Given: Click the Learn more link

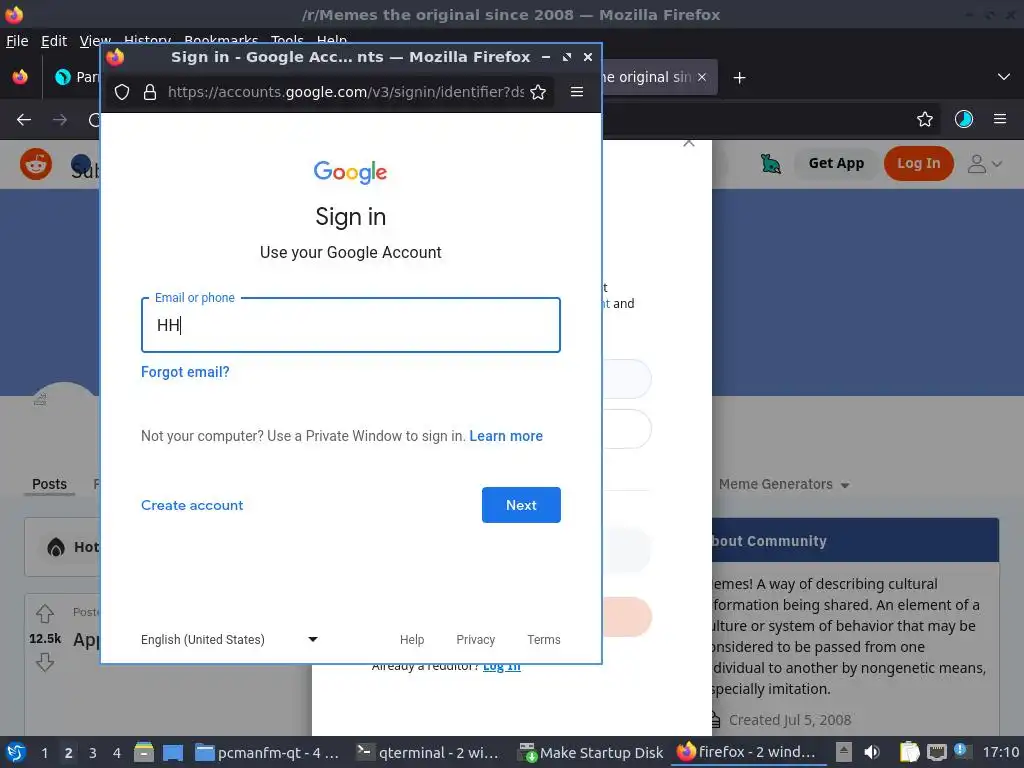Looking at the screenshot, I should (506, 436).
